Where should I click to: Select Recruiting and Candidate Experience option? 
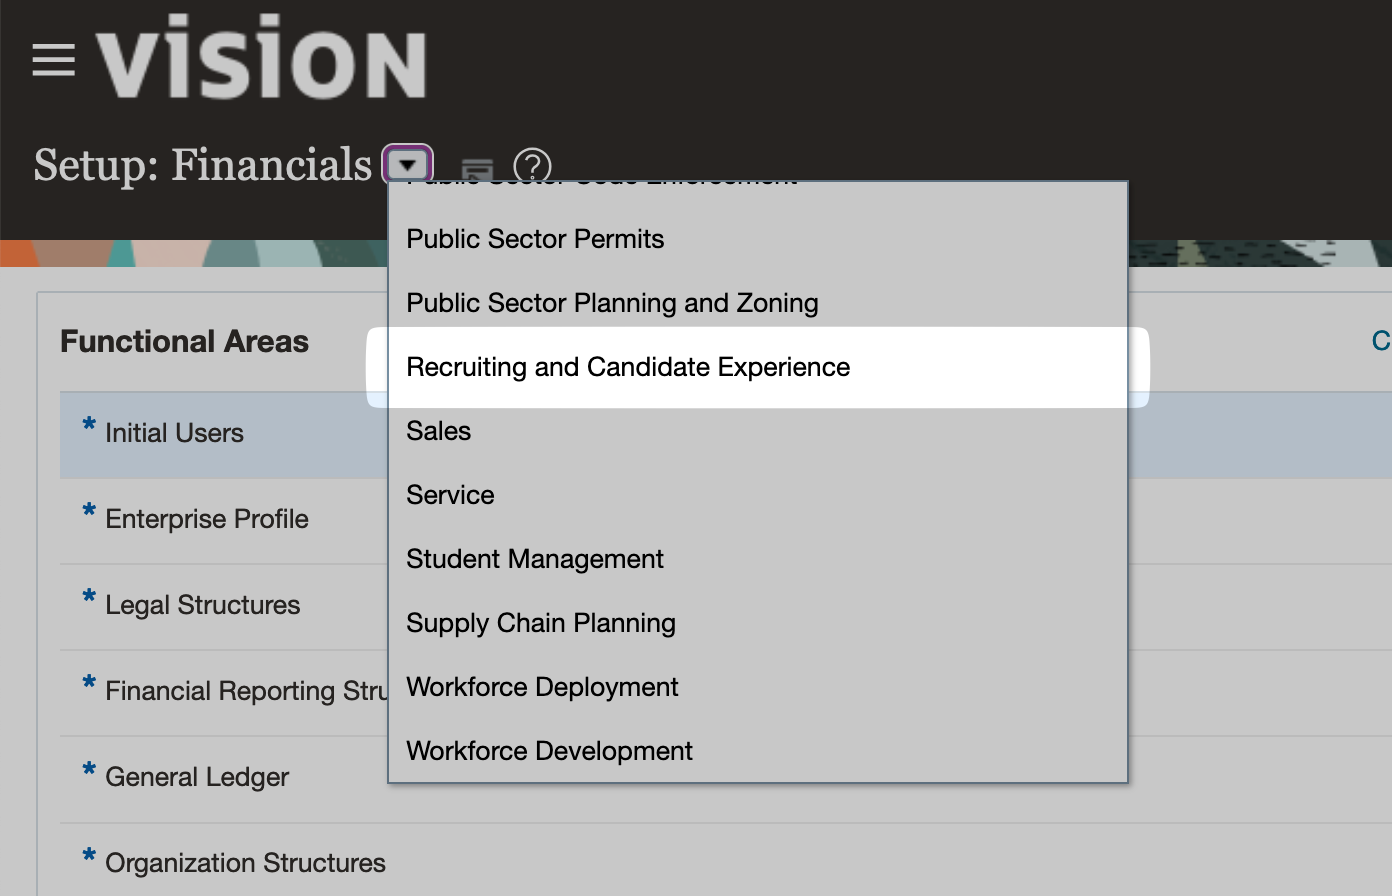[x=628, y=367]
